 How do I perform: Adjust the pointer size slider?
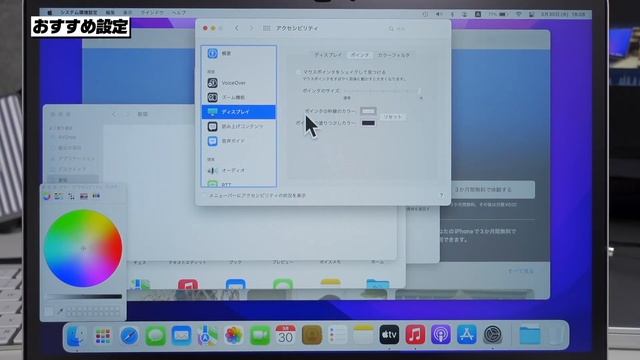tap(382, 91)
